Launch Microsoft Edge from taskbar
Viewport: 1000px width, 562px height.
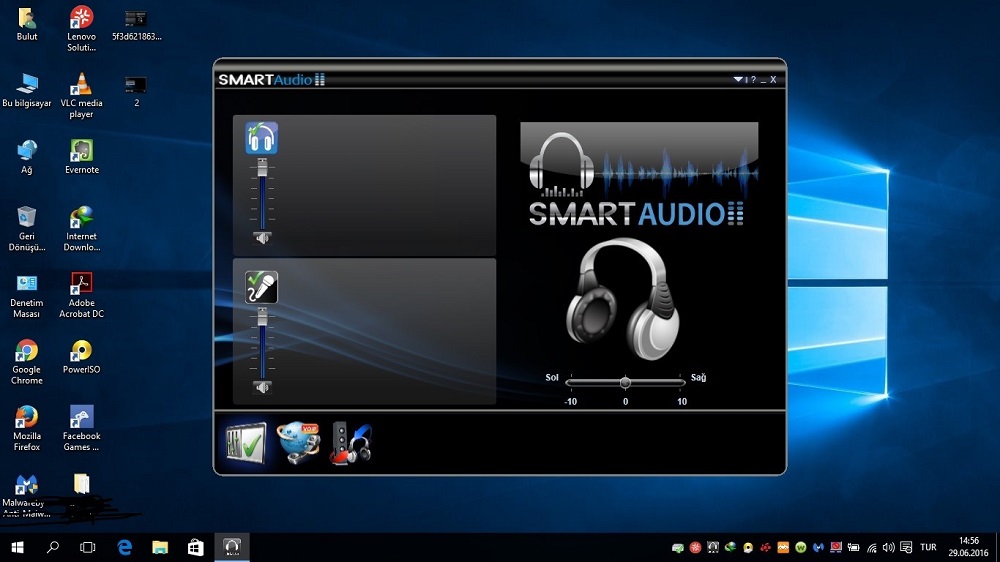124,547
